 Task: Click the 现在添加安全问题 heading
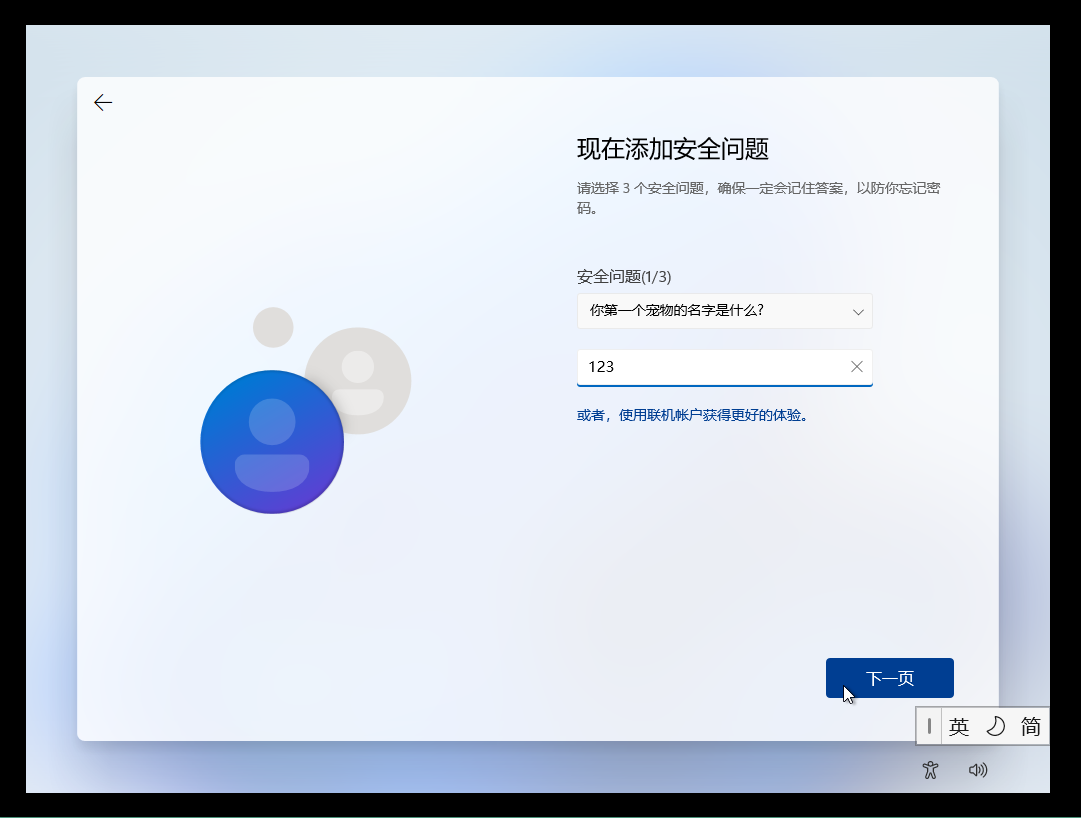pos(673,149)
